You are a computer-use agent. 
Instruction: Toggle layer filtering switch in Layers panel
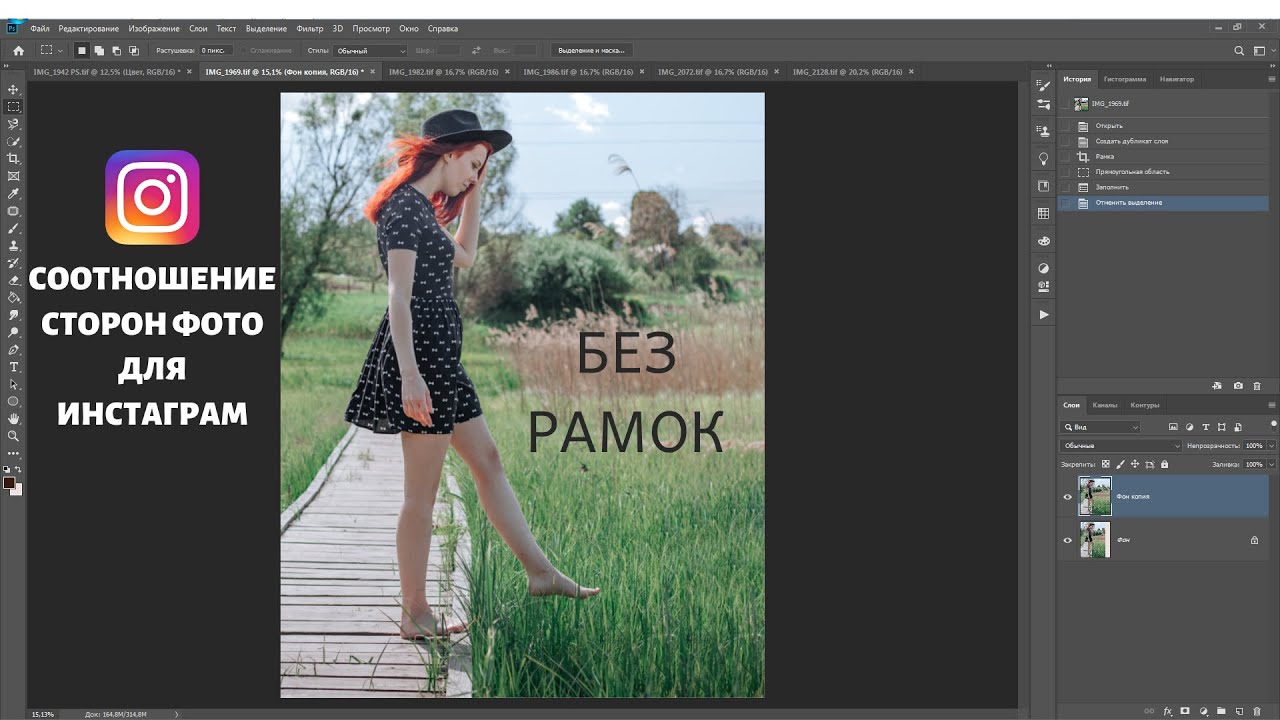1273,425
